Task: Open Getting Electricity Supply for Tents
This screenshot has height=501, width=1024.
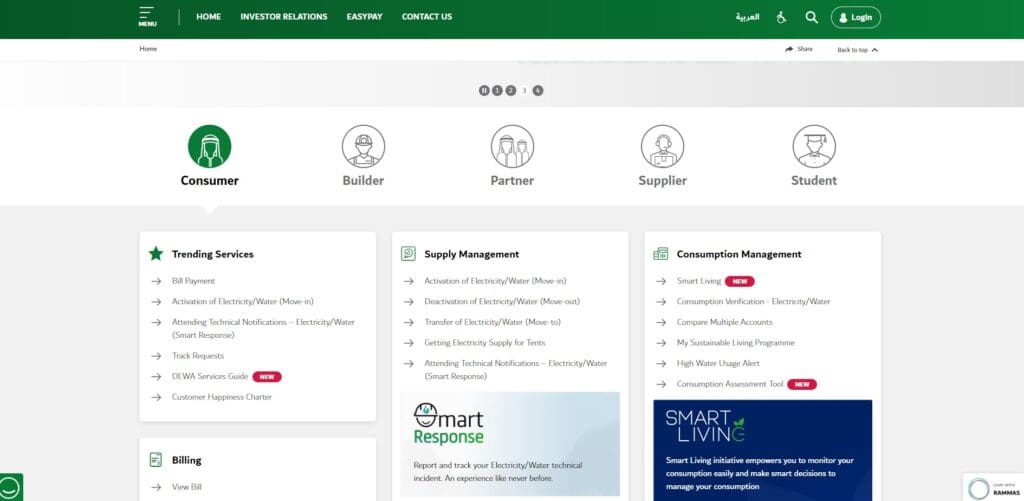Action: 485,343
